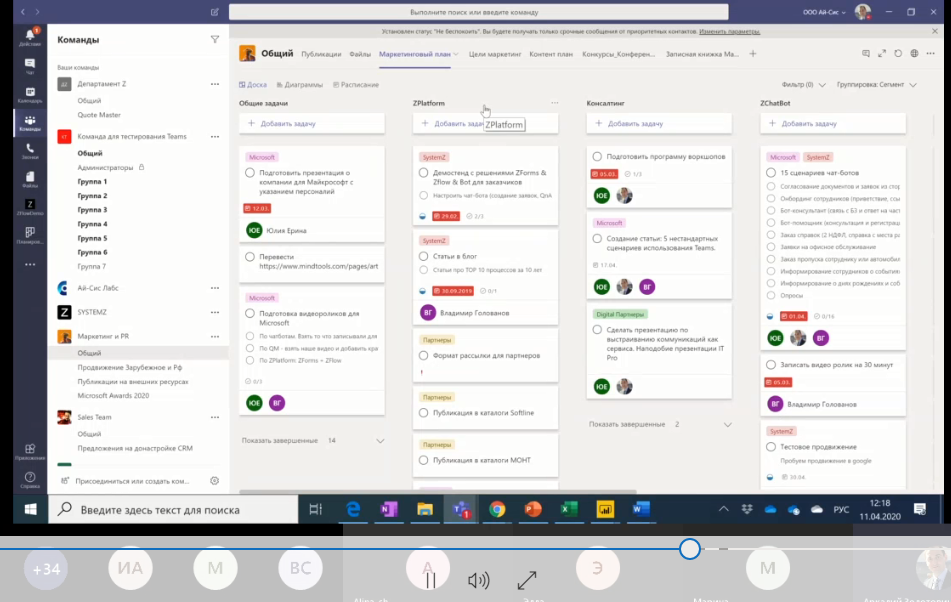Mark 'Перевести' task complete

(x=250, y=257)
